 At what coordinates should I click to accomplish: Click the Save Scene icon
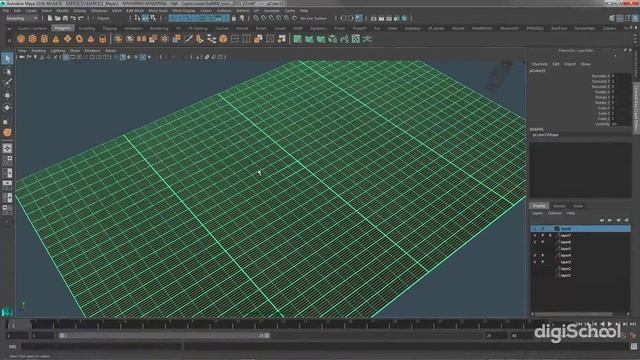pyautogui.click(x=65, y=18)
